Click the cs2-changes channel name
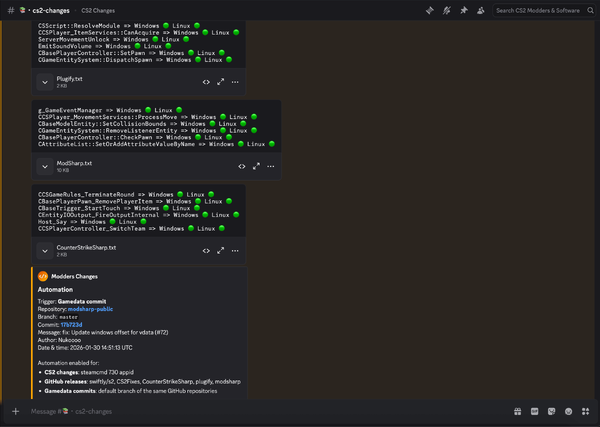This screenshot has height=427, width=600. point(51,11)
